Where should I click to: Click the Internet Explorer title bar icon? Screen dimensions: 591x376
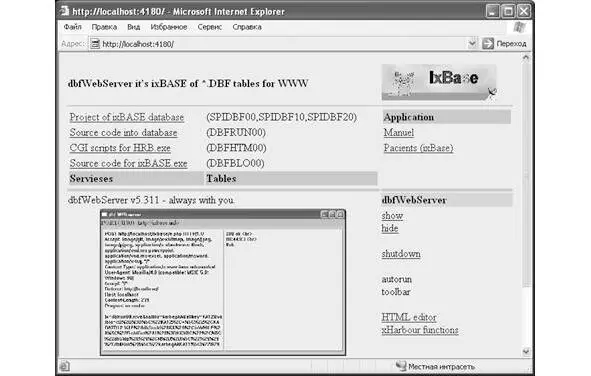(64, 11)
